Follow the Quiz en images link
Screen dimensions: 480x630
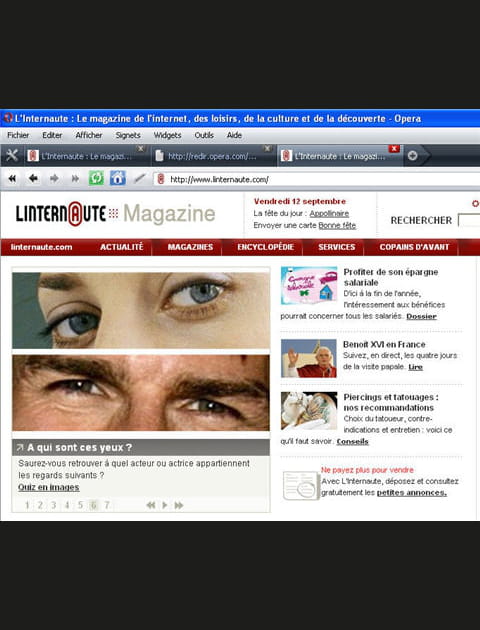click(49, 487)
